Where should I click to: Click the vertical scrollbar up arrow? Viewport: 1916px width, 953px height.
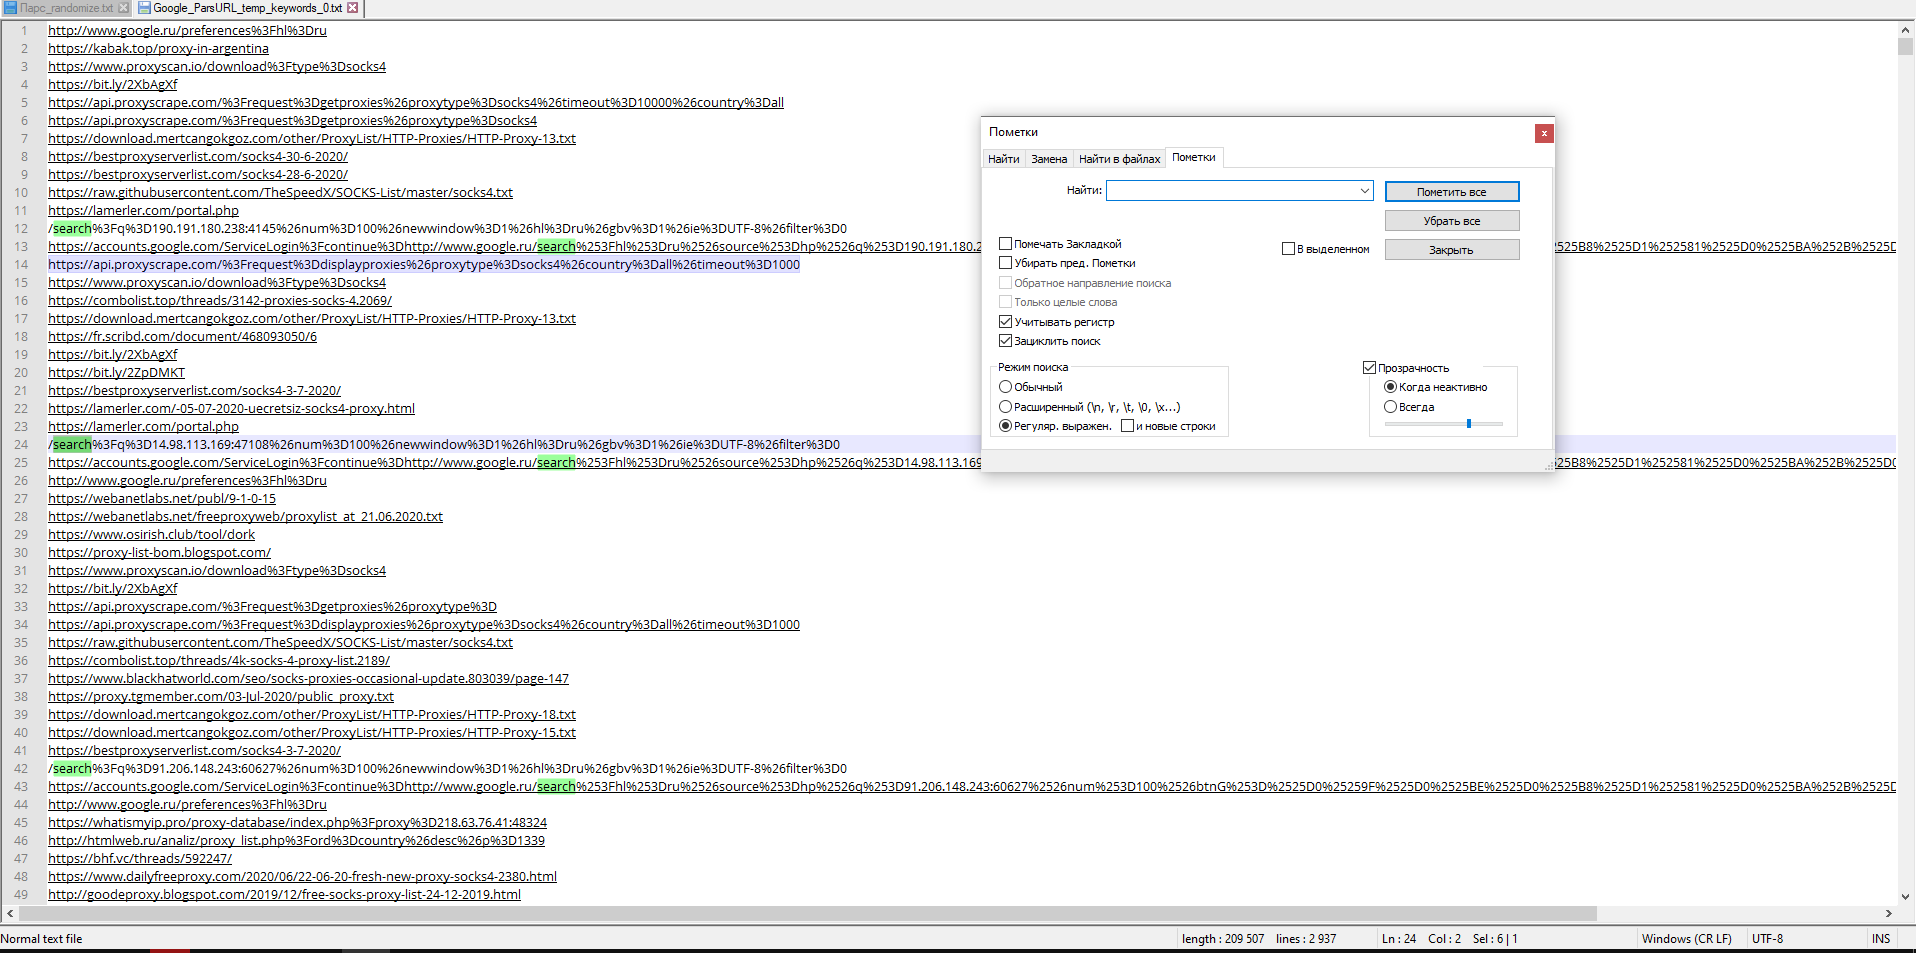pyautogui.click(x=1905, y=30)
